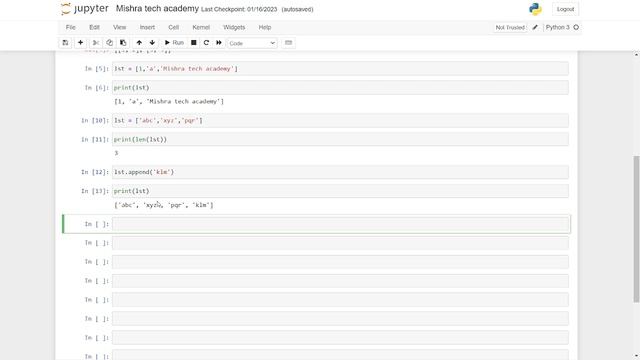Copy selected cells icon
This screenshot has height=360, width=640.
coord(109,43)
